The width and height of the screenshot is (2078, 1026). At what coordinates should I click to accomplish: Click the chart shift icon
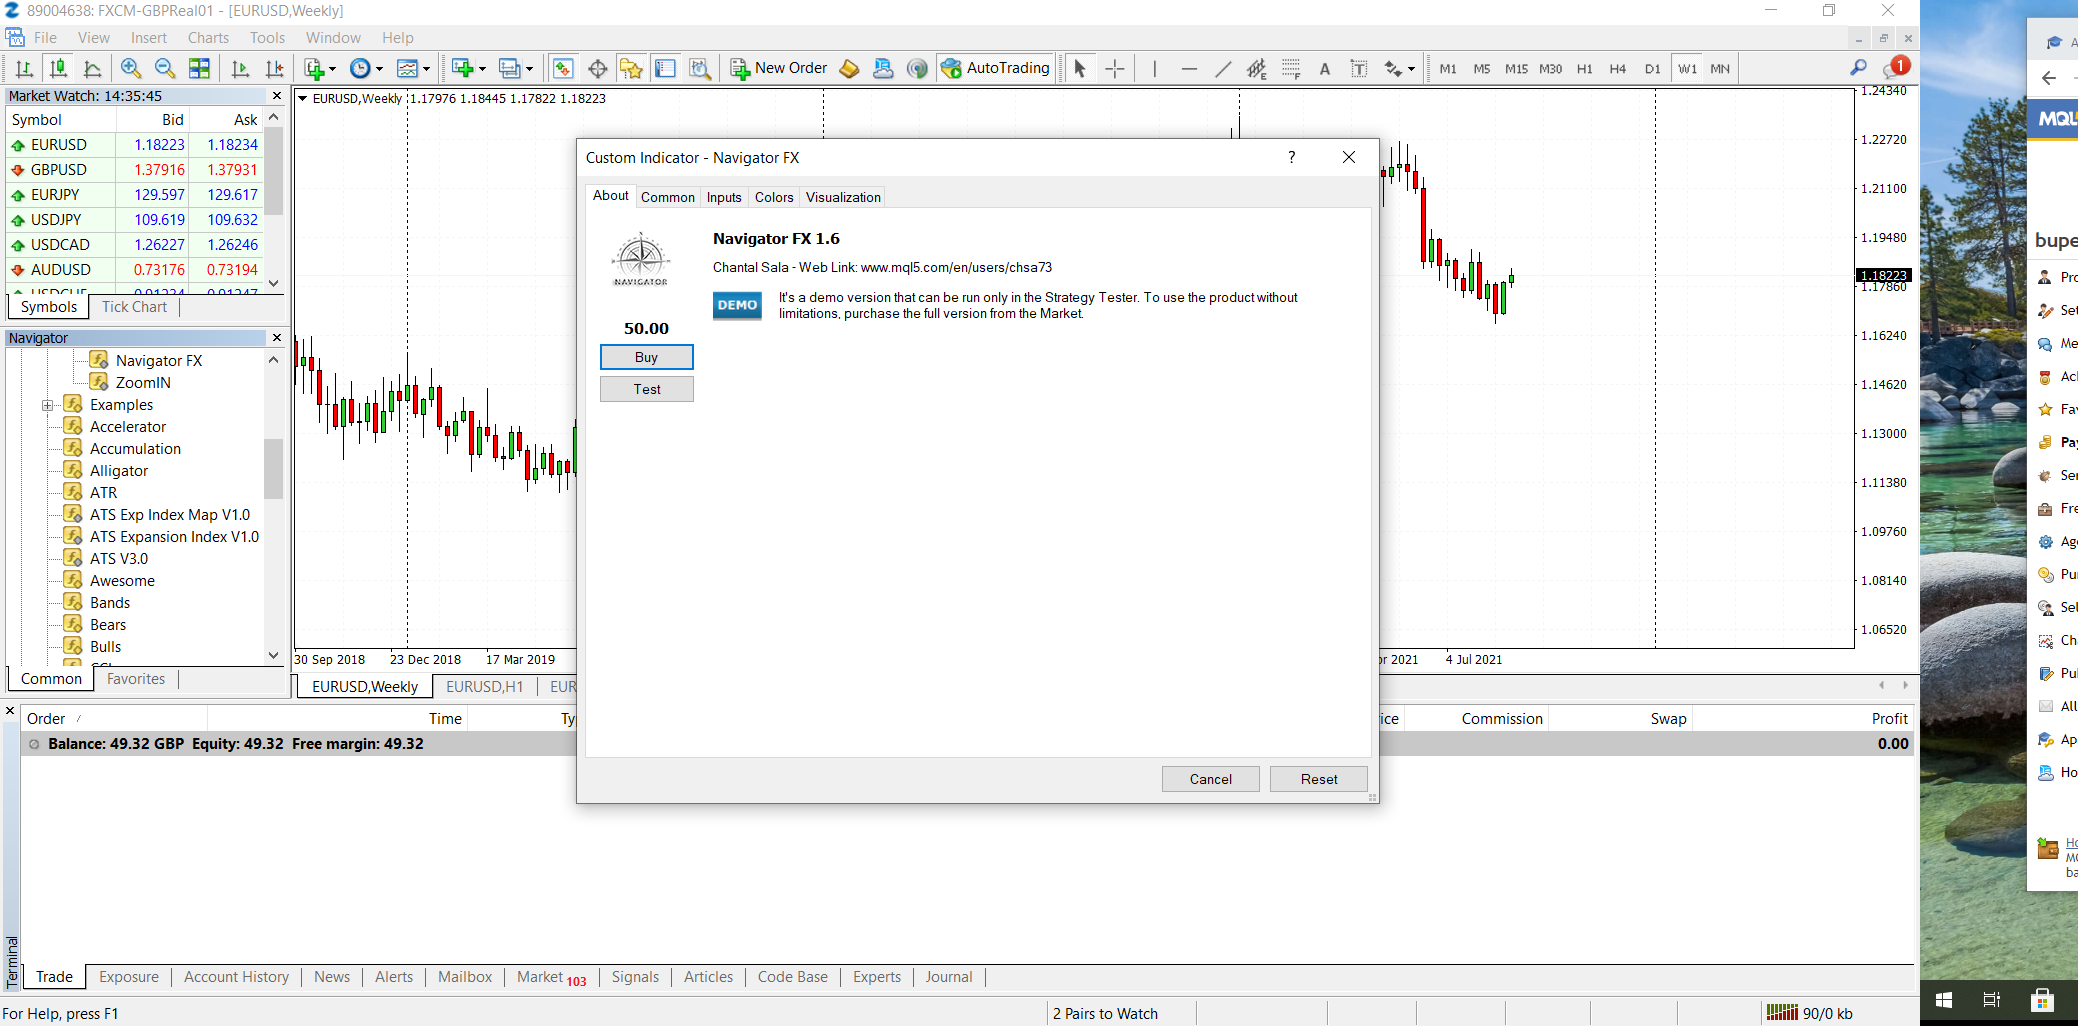click(274, 68)
